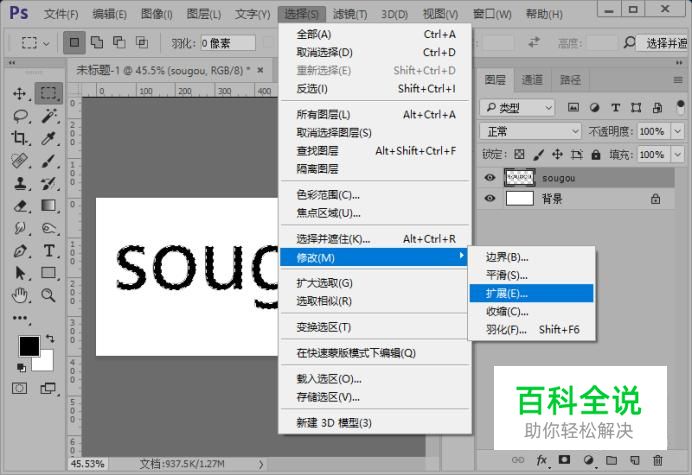The height and width of the screenshot is (475, 692).
Task: Switch to the 通道 tab
Action: coord(532,80)
